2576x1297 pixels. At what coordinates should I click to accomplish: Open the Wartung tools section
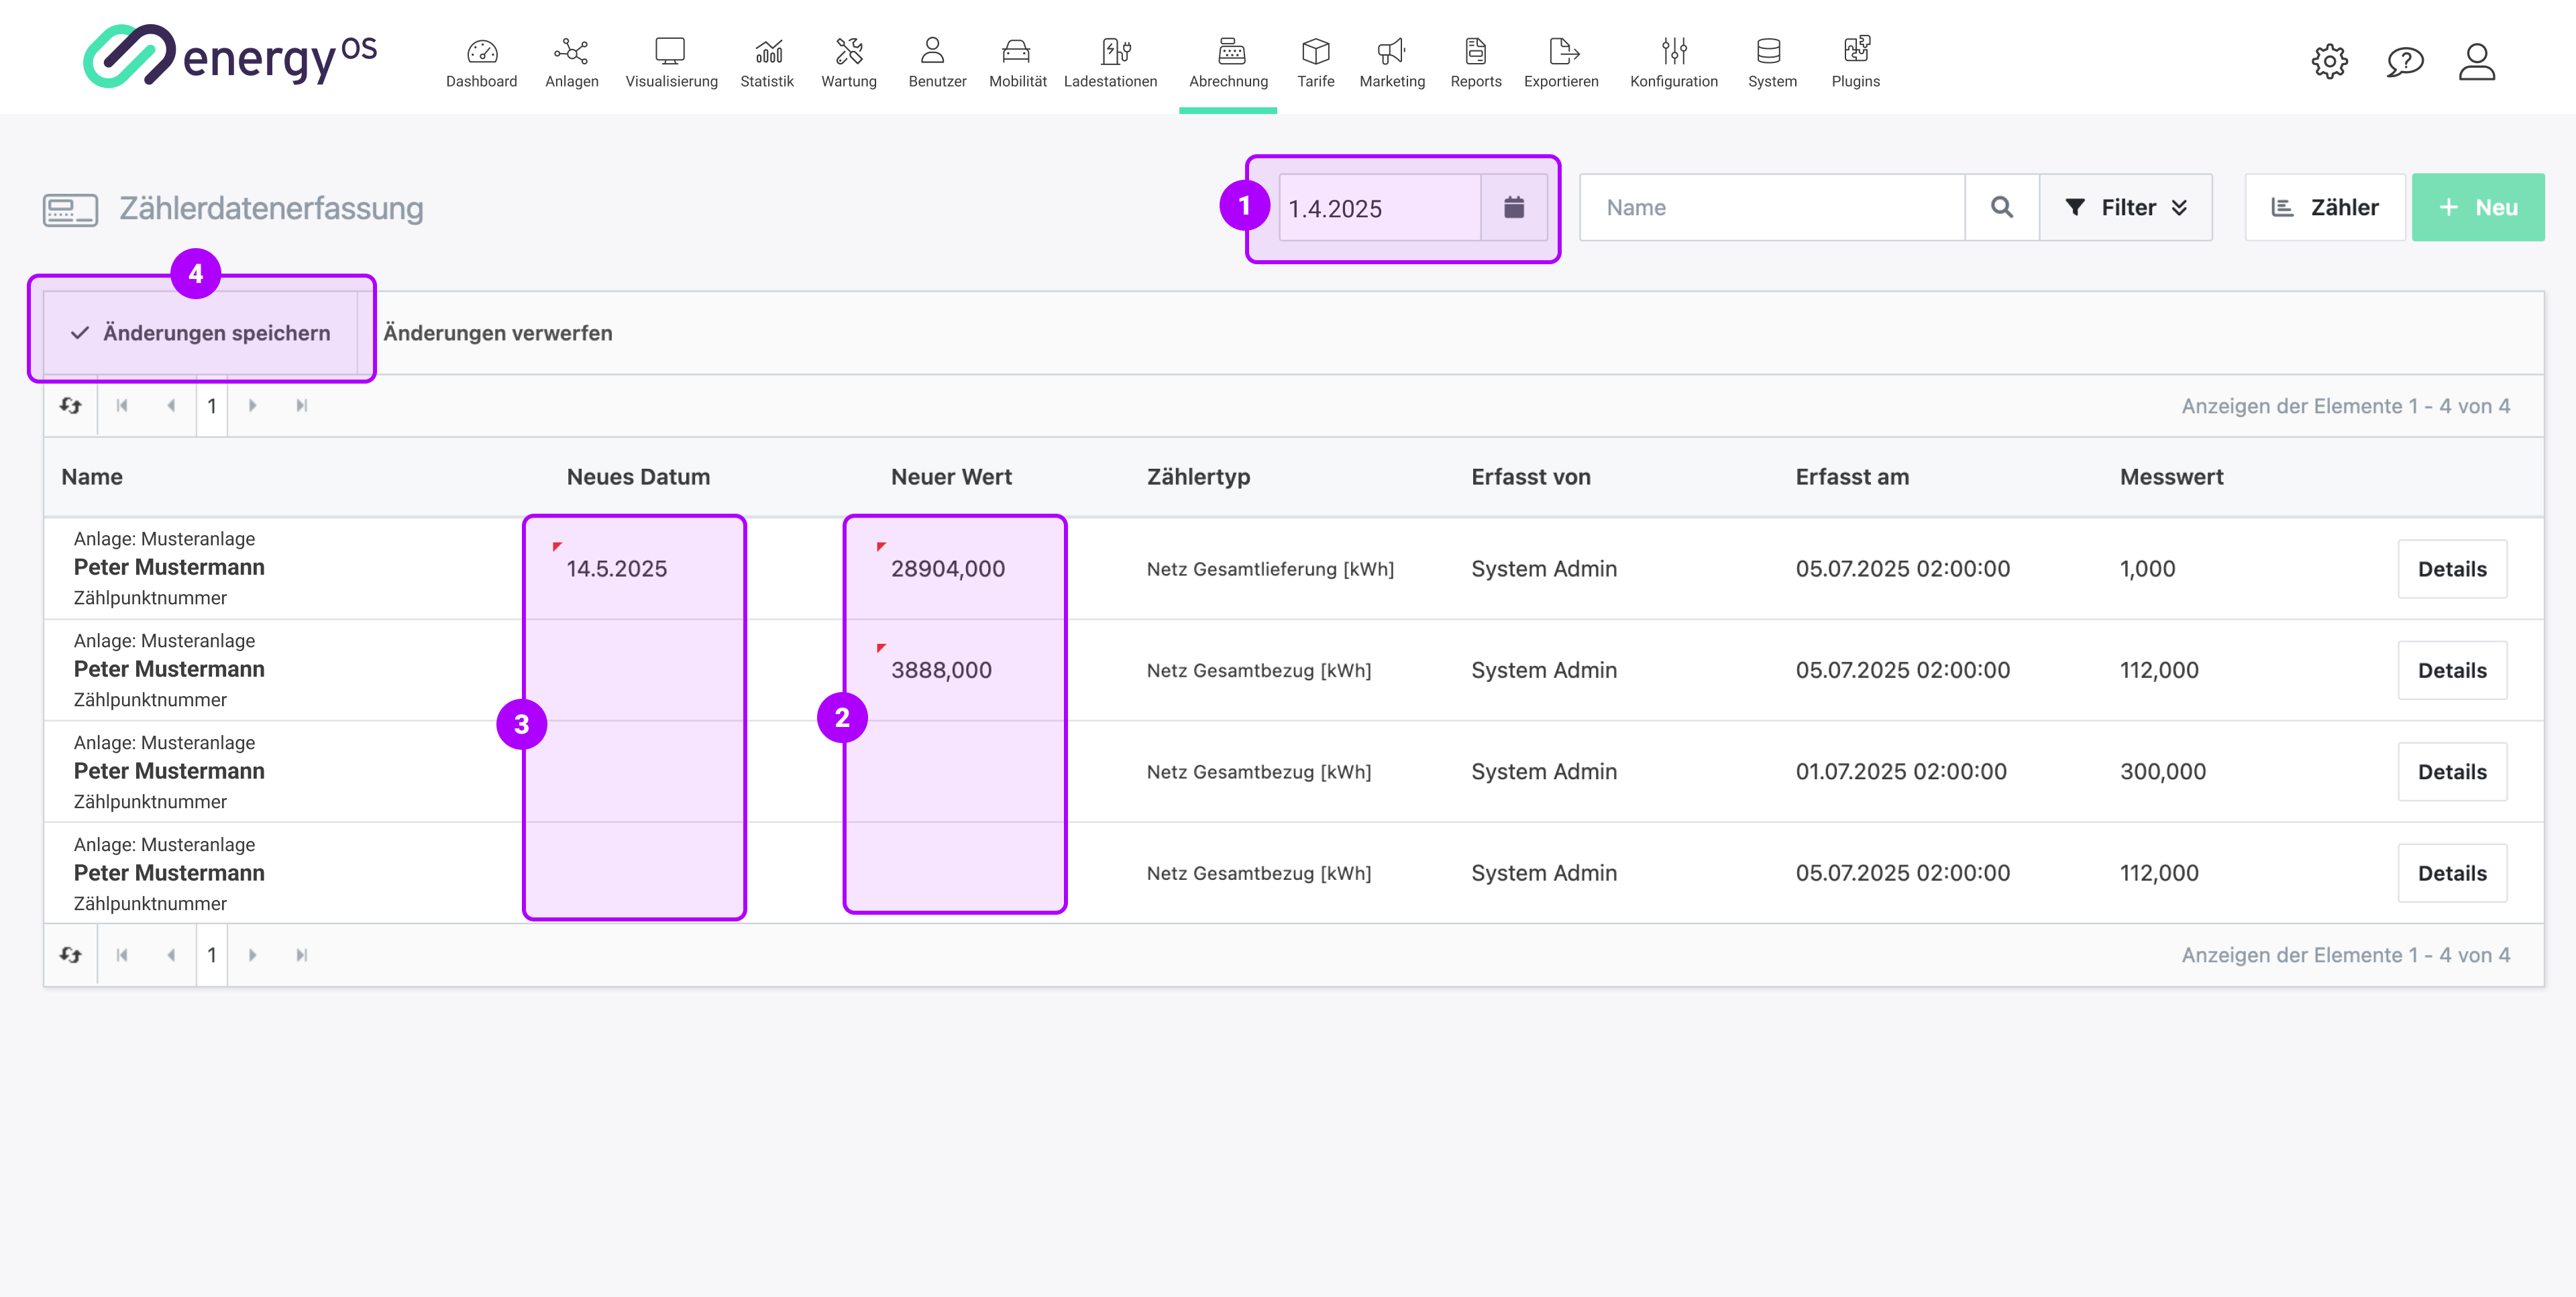(x=849, y=62)
